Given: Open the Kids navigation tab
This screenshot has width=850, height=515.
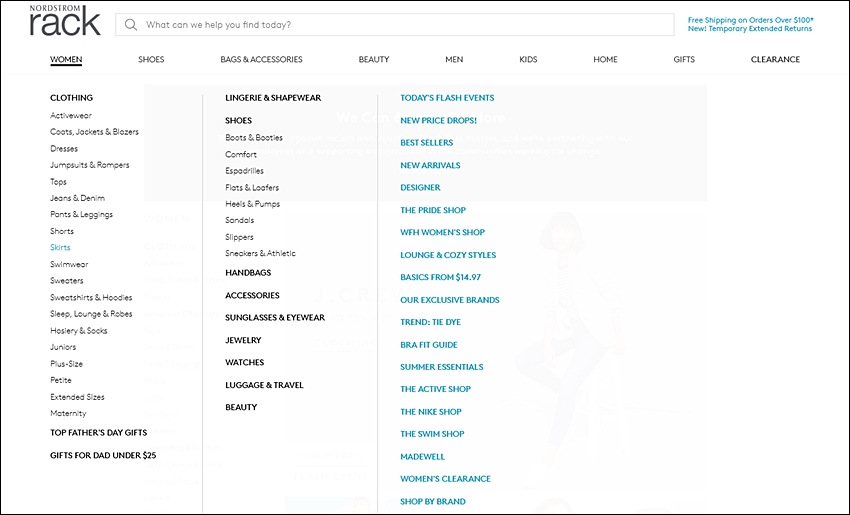Looking at the screenshot, I should 528,60.
